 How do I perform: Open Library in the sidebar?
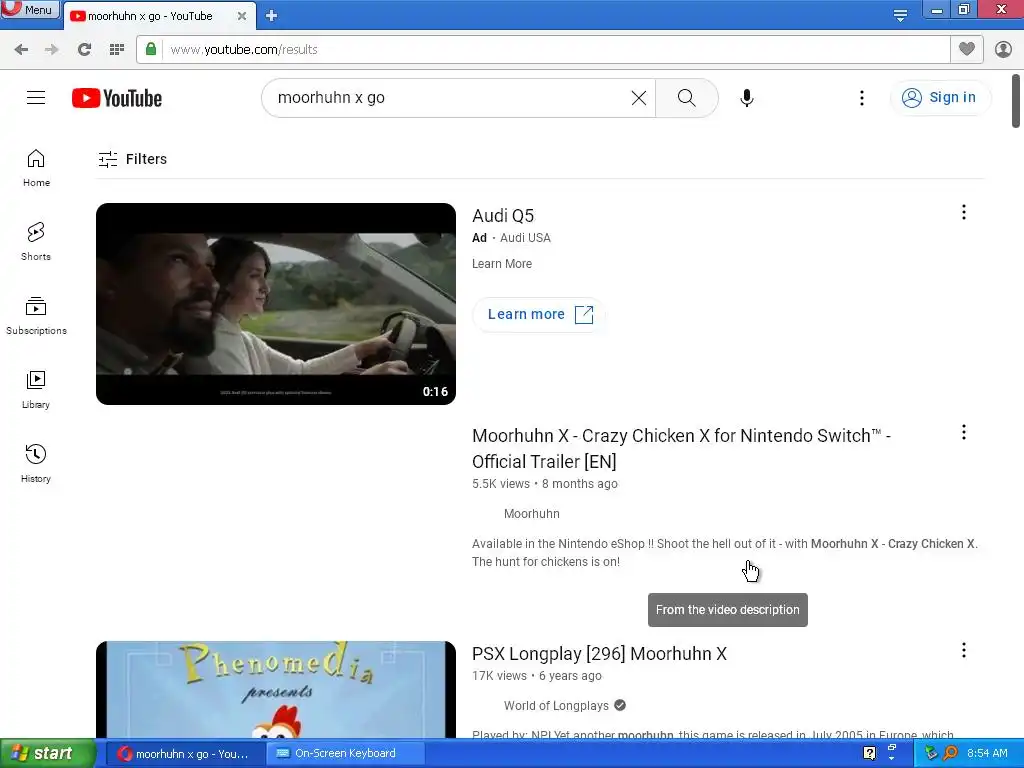tap(36, 390)
